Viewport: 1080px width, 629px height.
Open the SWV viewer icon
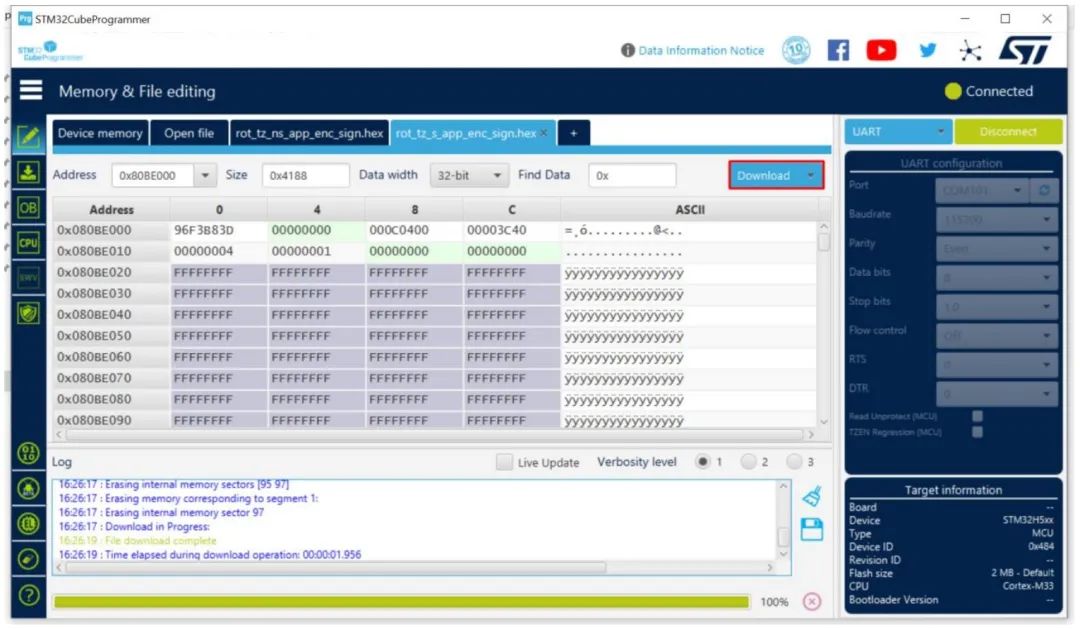(x=28, y=278)
